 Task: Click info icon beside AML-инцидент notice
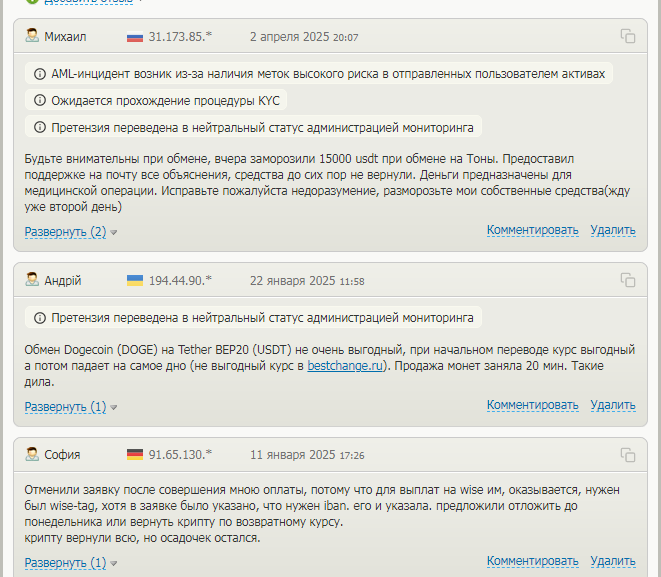[x=40, y=74]
